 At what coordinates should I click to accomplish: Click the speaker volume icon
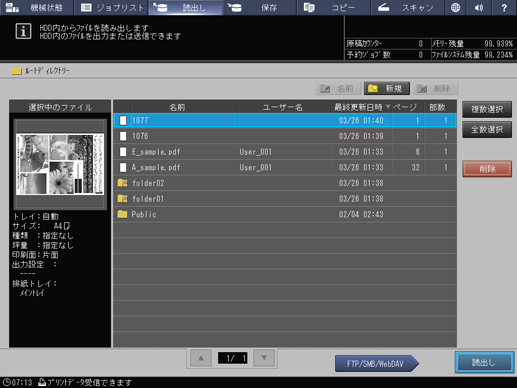click(479, 8)
